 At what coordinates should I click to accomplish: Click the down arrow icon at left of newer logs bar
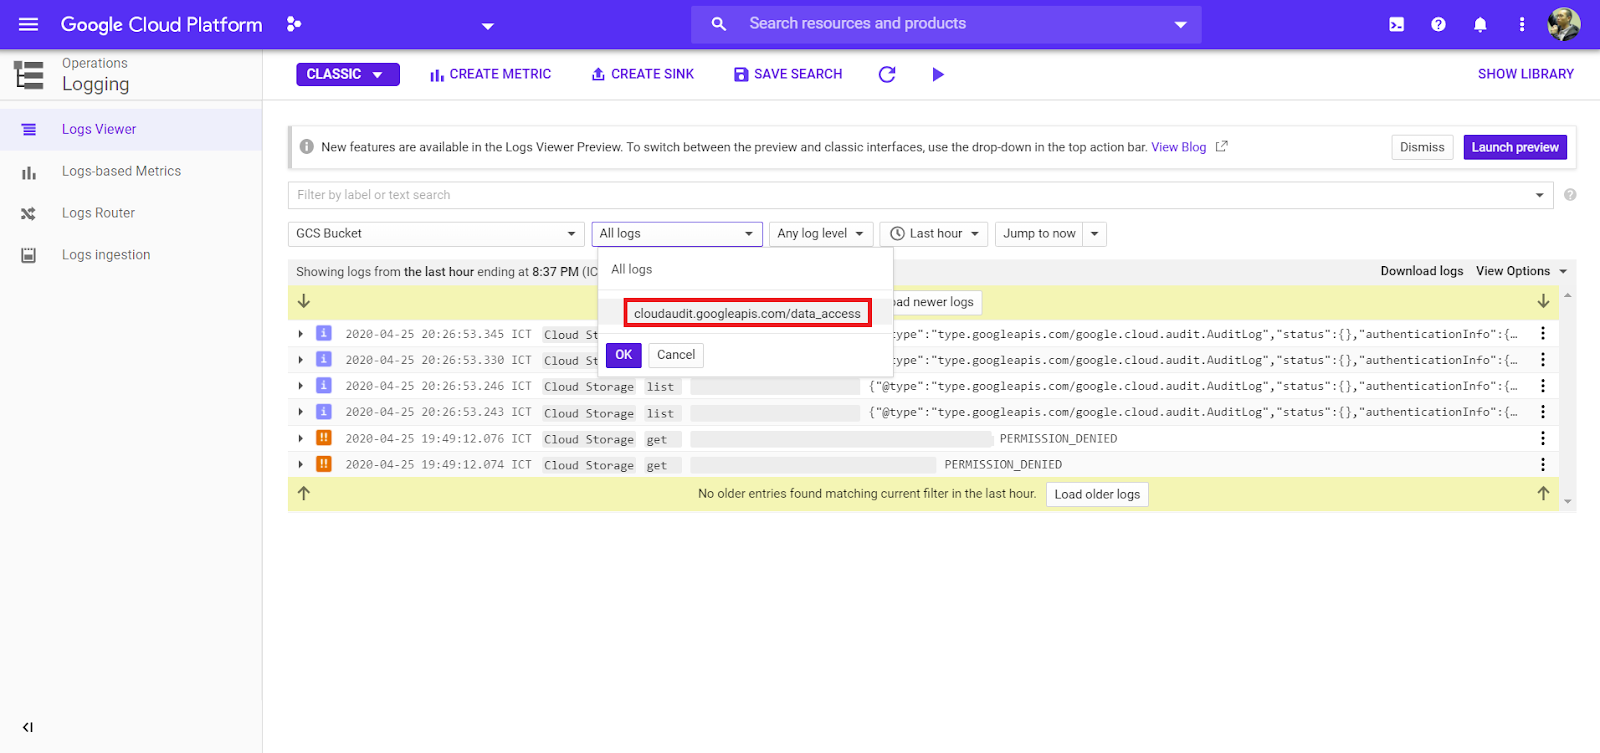point(304,301)
